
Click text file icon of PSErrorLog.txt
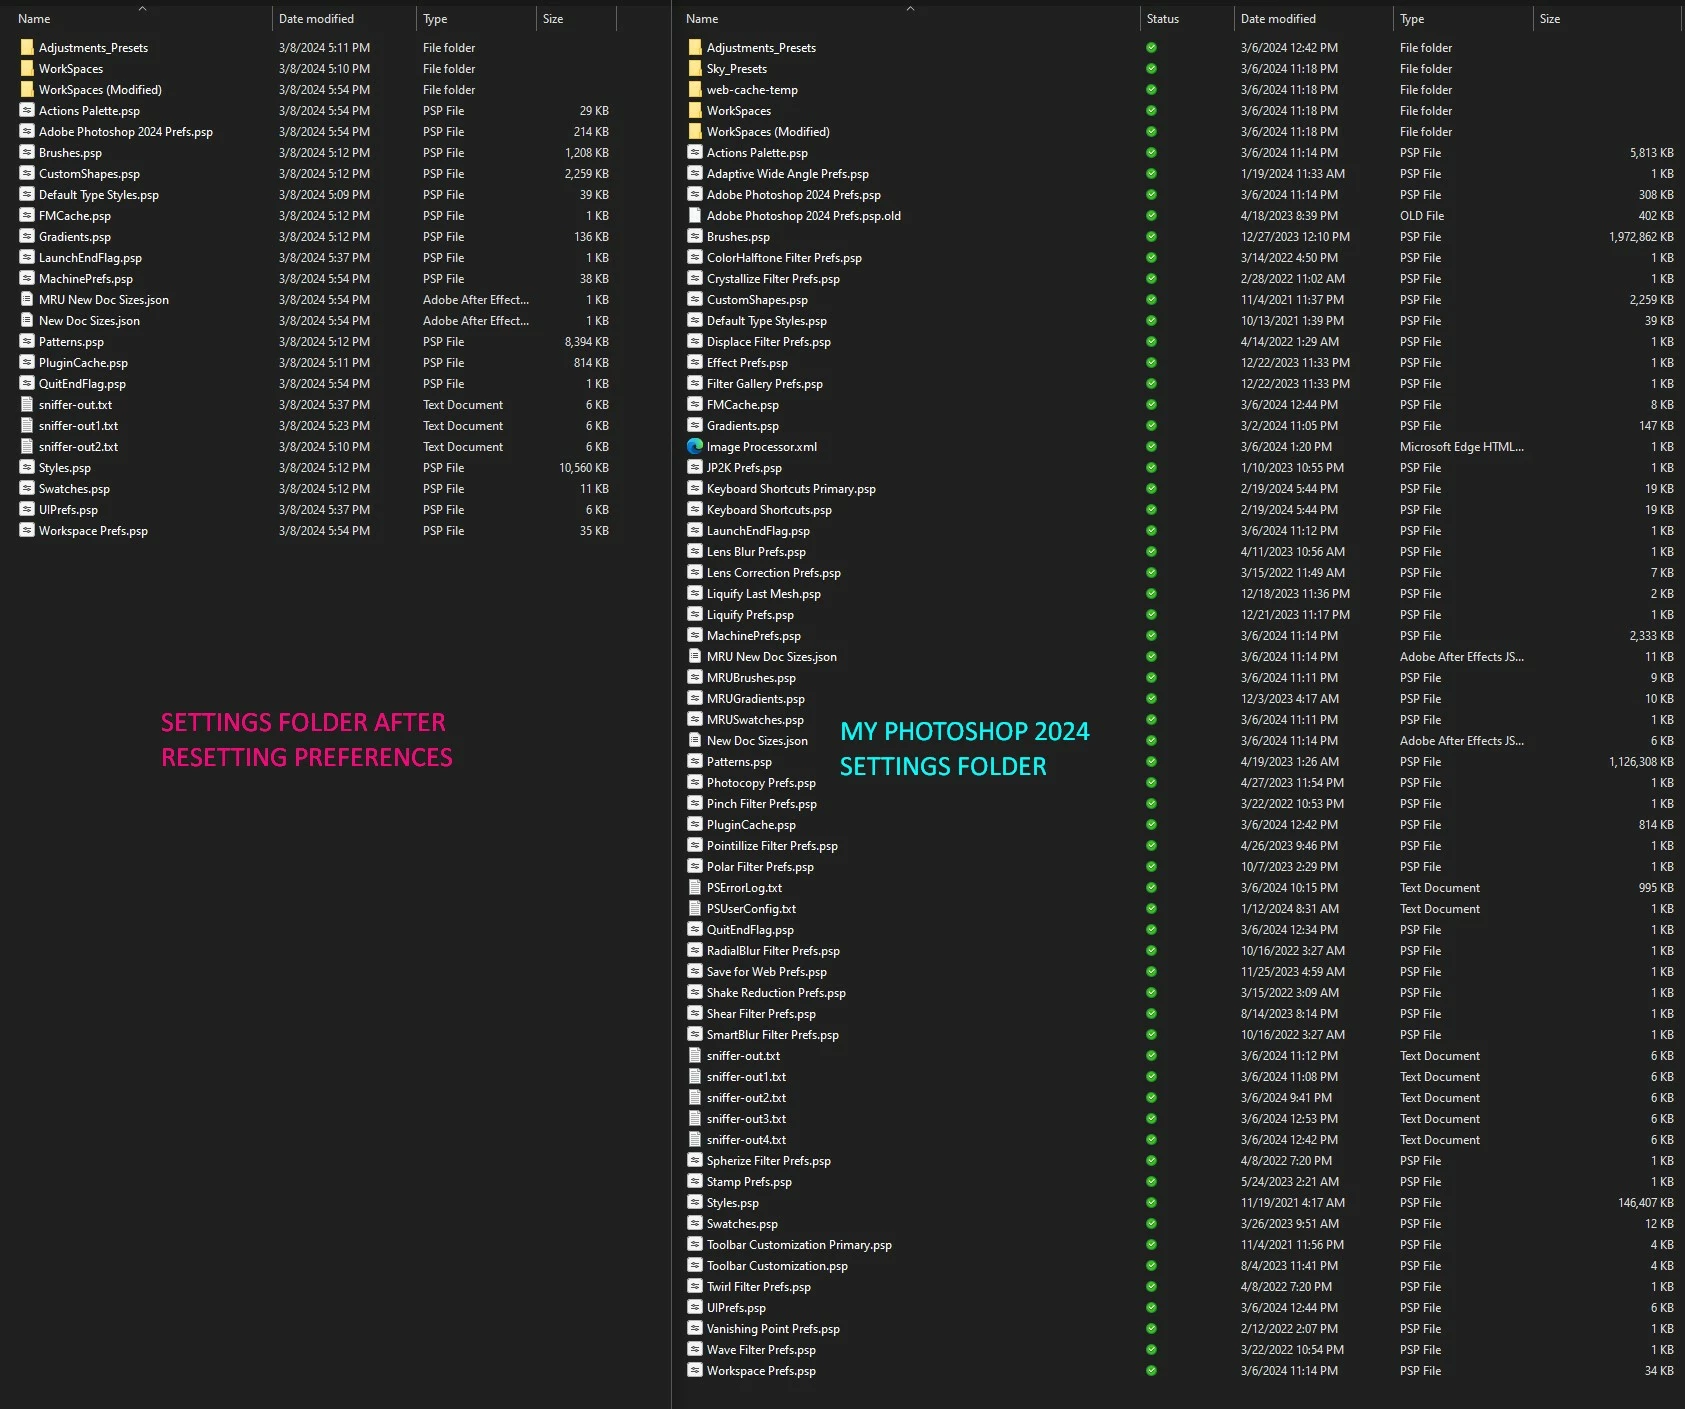pos(695,888)
